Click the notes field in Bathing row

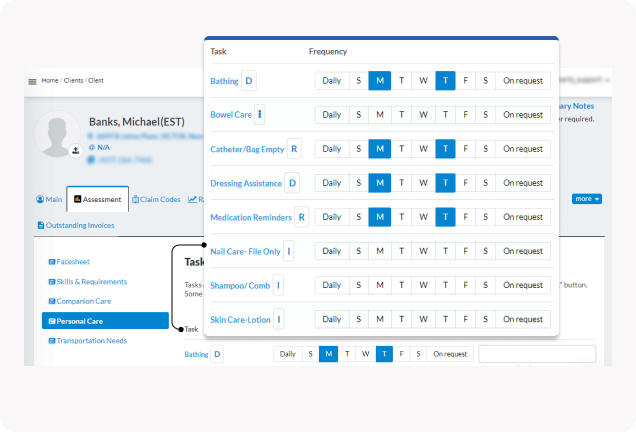point(537,354)
